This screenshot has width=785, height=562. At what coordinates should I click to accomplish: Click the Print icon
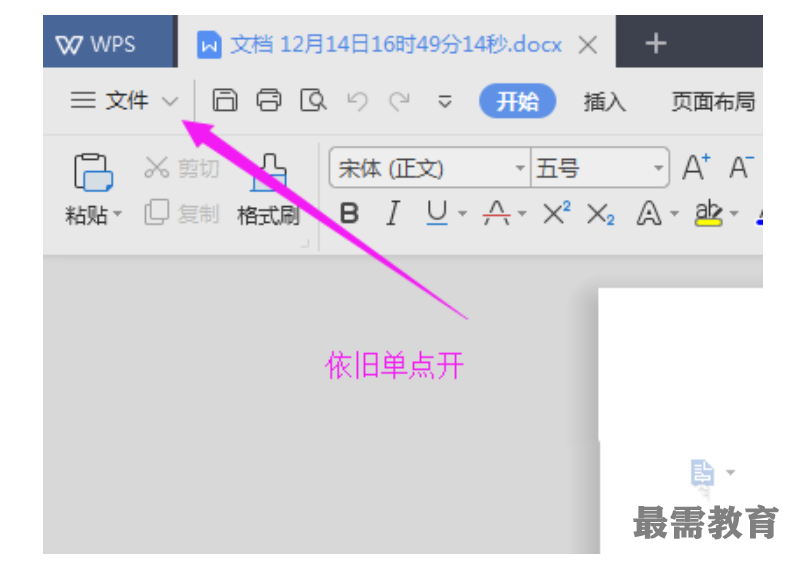(x=269, y=100)
